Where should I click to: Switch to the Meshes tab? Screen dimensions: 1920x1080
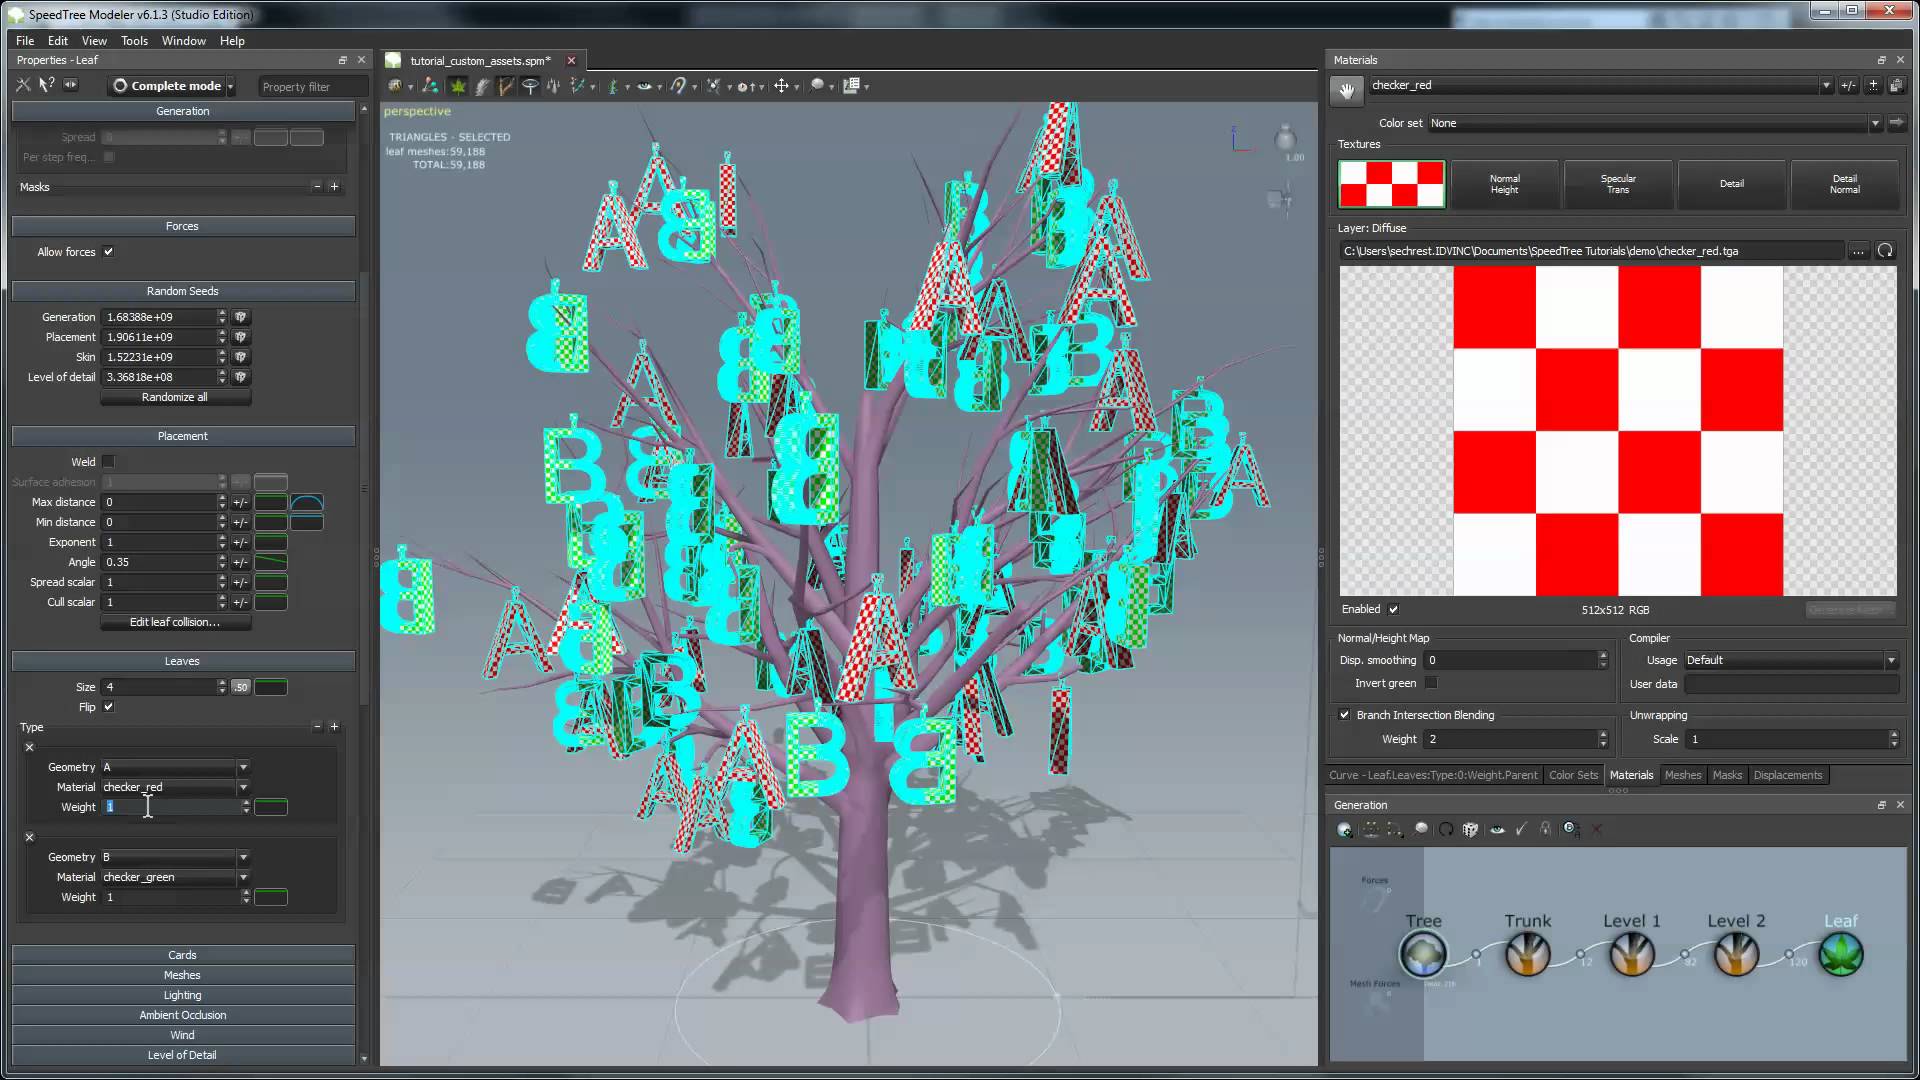pyautogui.click(x=1682, y=775)
